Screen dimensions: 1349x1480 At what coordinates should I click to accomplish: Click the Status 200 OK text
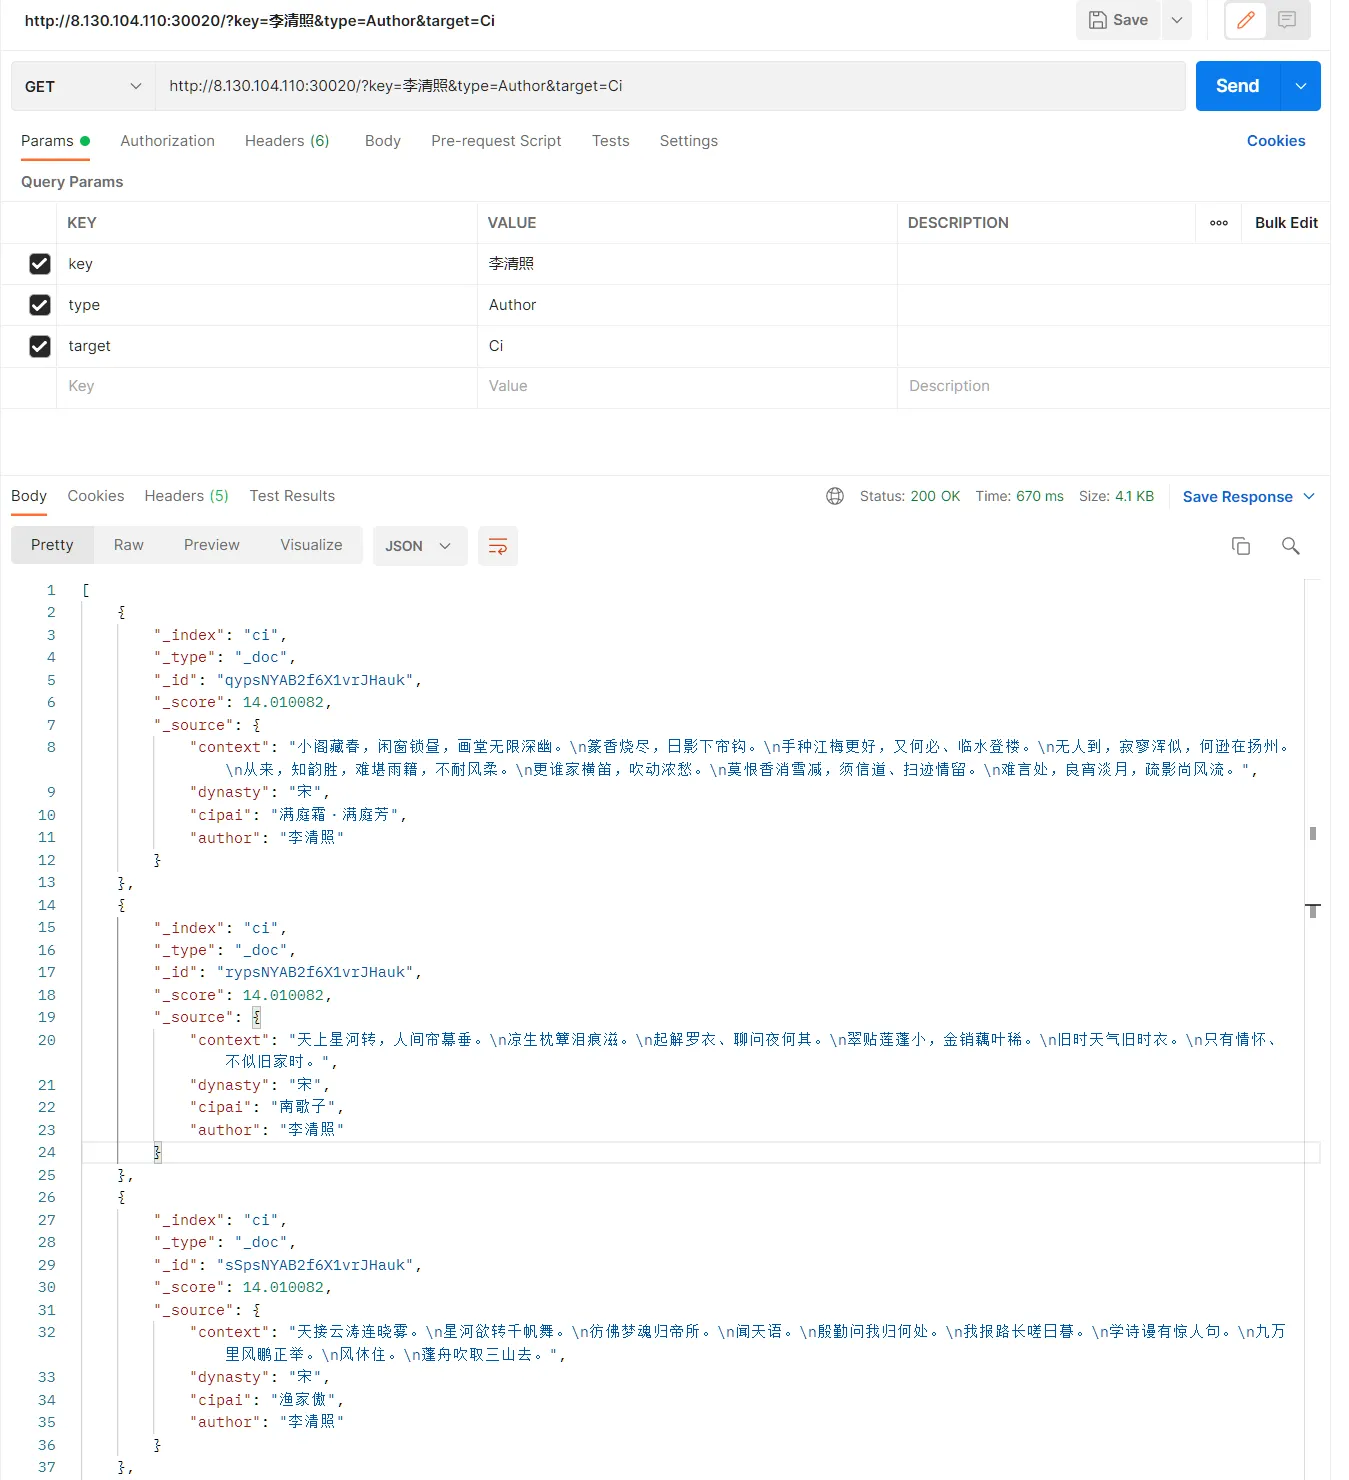910,496
